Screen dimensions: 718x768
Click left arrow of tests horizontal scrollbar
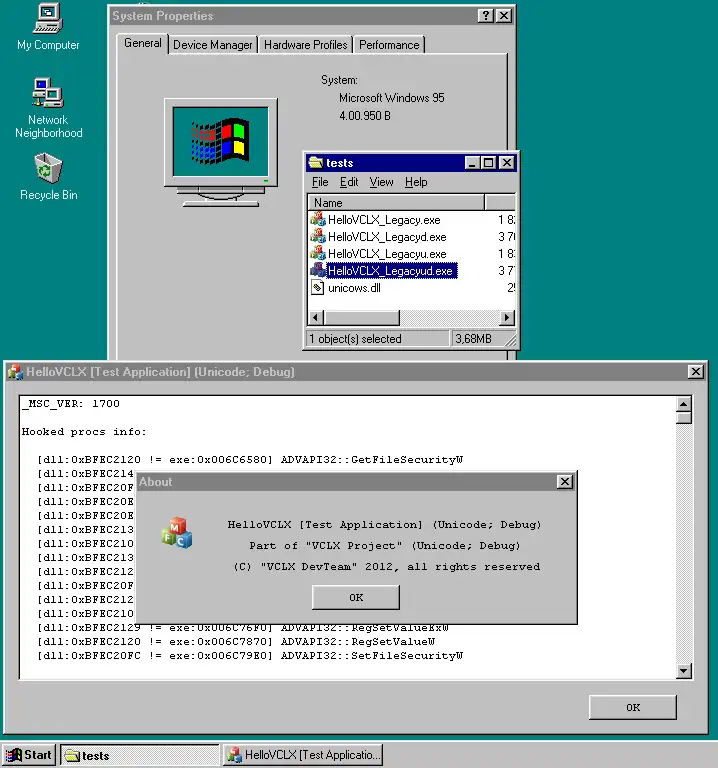[x=316, y=318]
